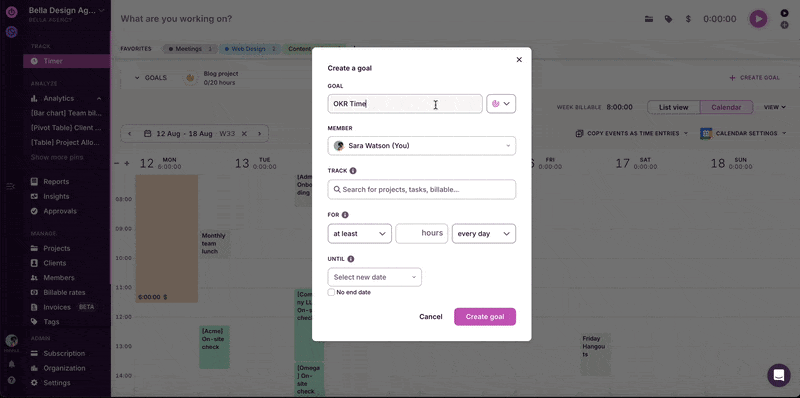This screenshot has width=800, height=398.
Task: Open the View dropdown
Action: click(774, 107)
